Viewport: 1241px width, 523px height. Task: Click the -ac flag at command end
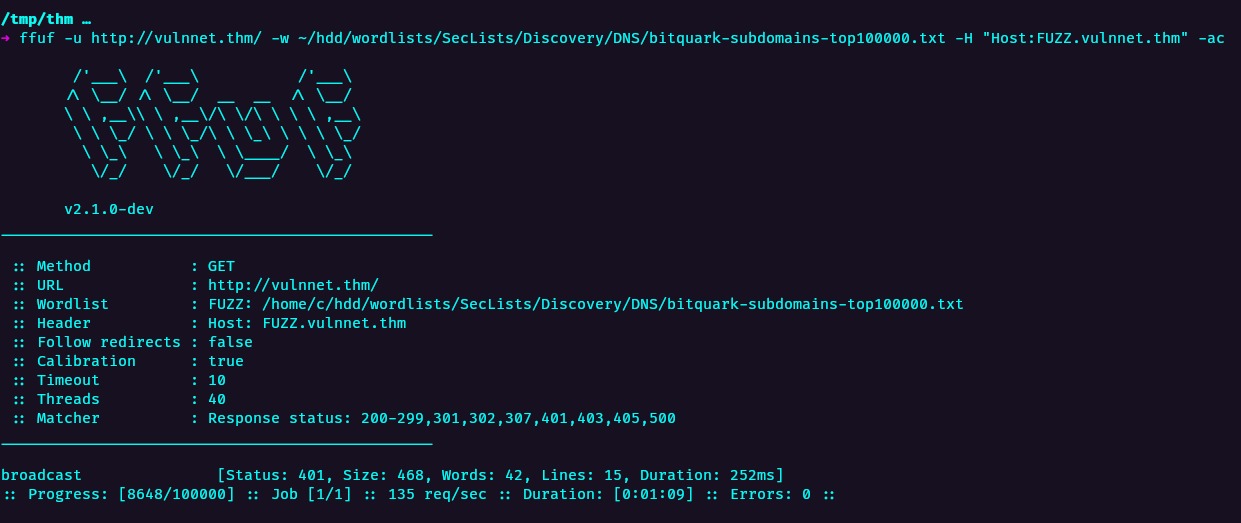(x=1211, y=38)
